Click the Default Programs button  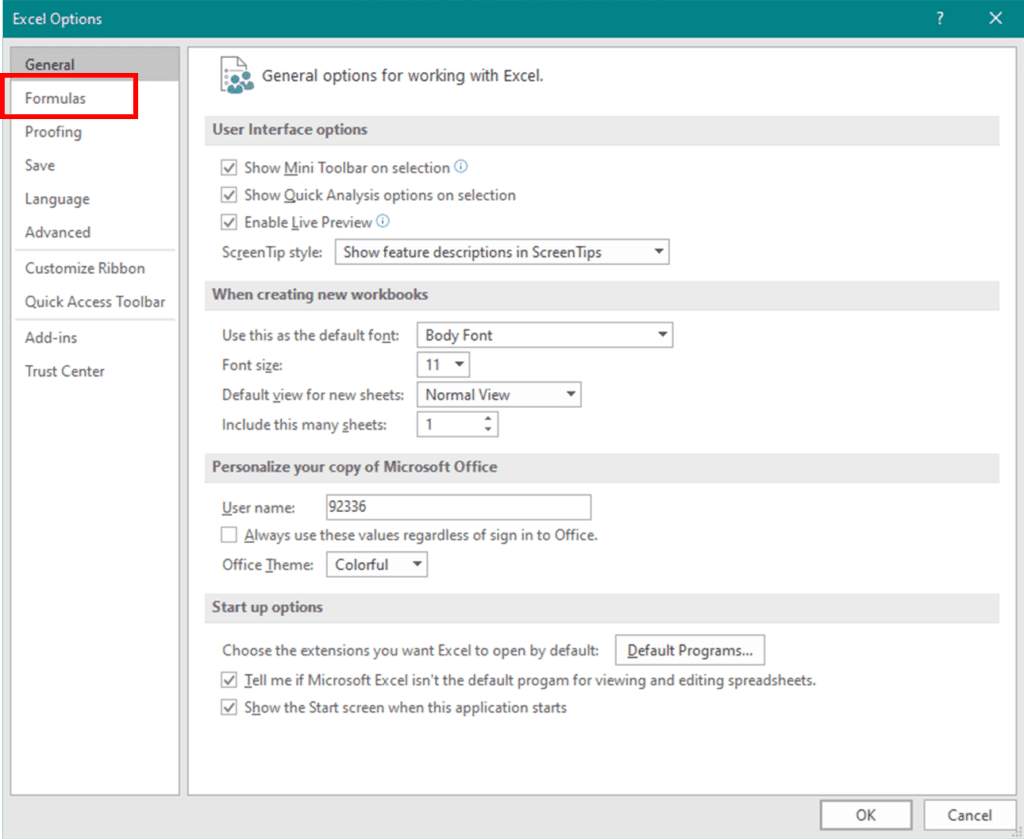(x=689, y=650)
